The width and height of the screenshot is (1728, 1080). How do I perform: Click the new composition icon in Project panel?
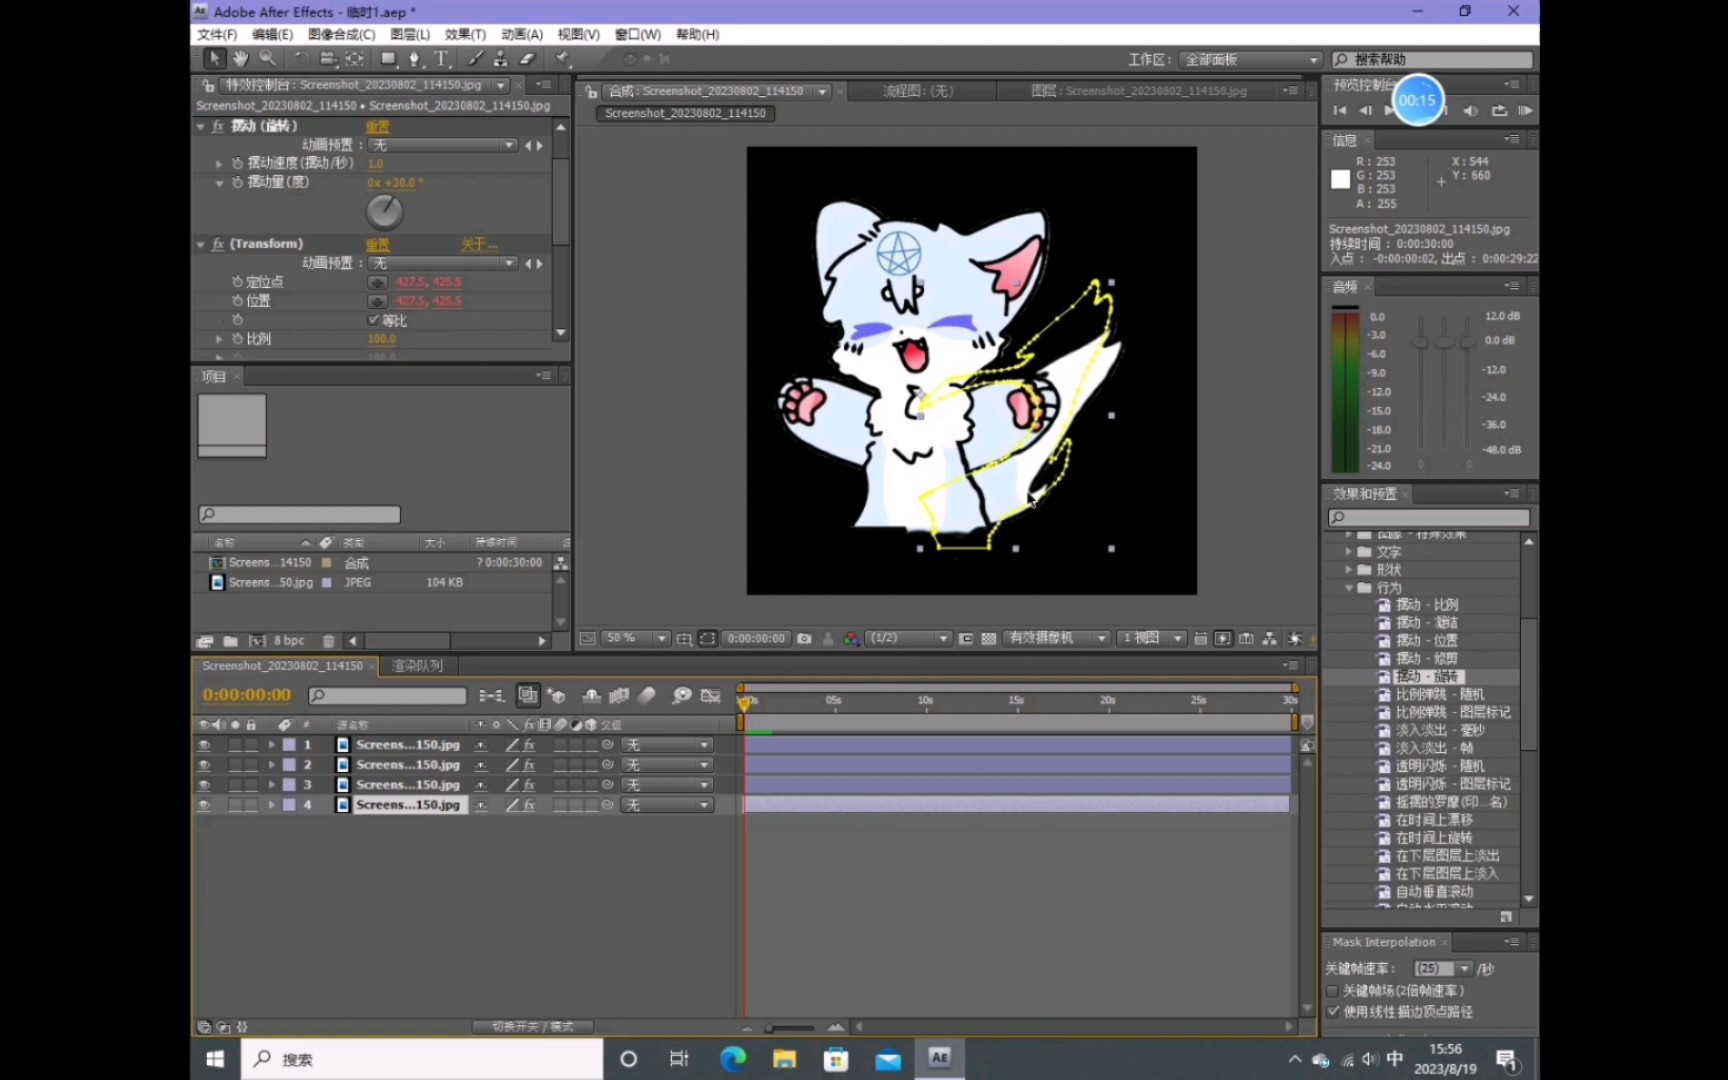[257, 641]
